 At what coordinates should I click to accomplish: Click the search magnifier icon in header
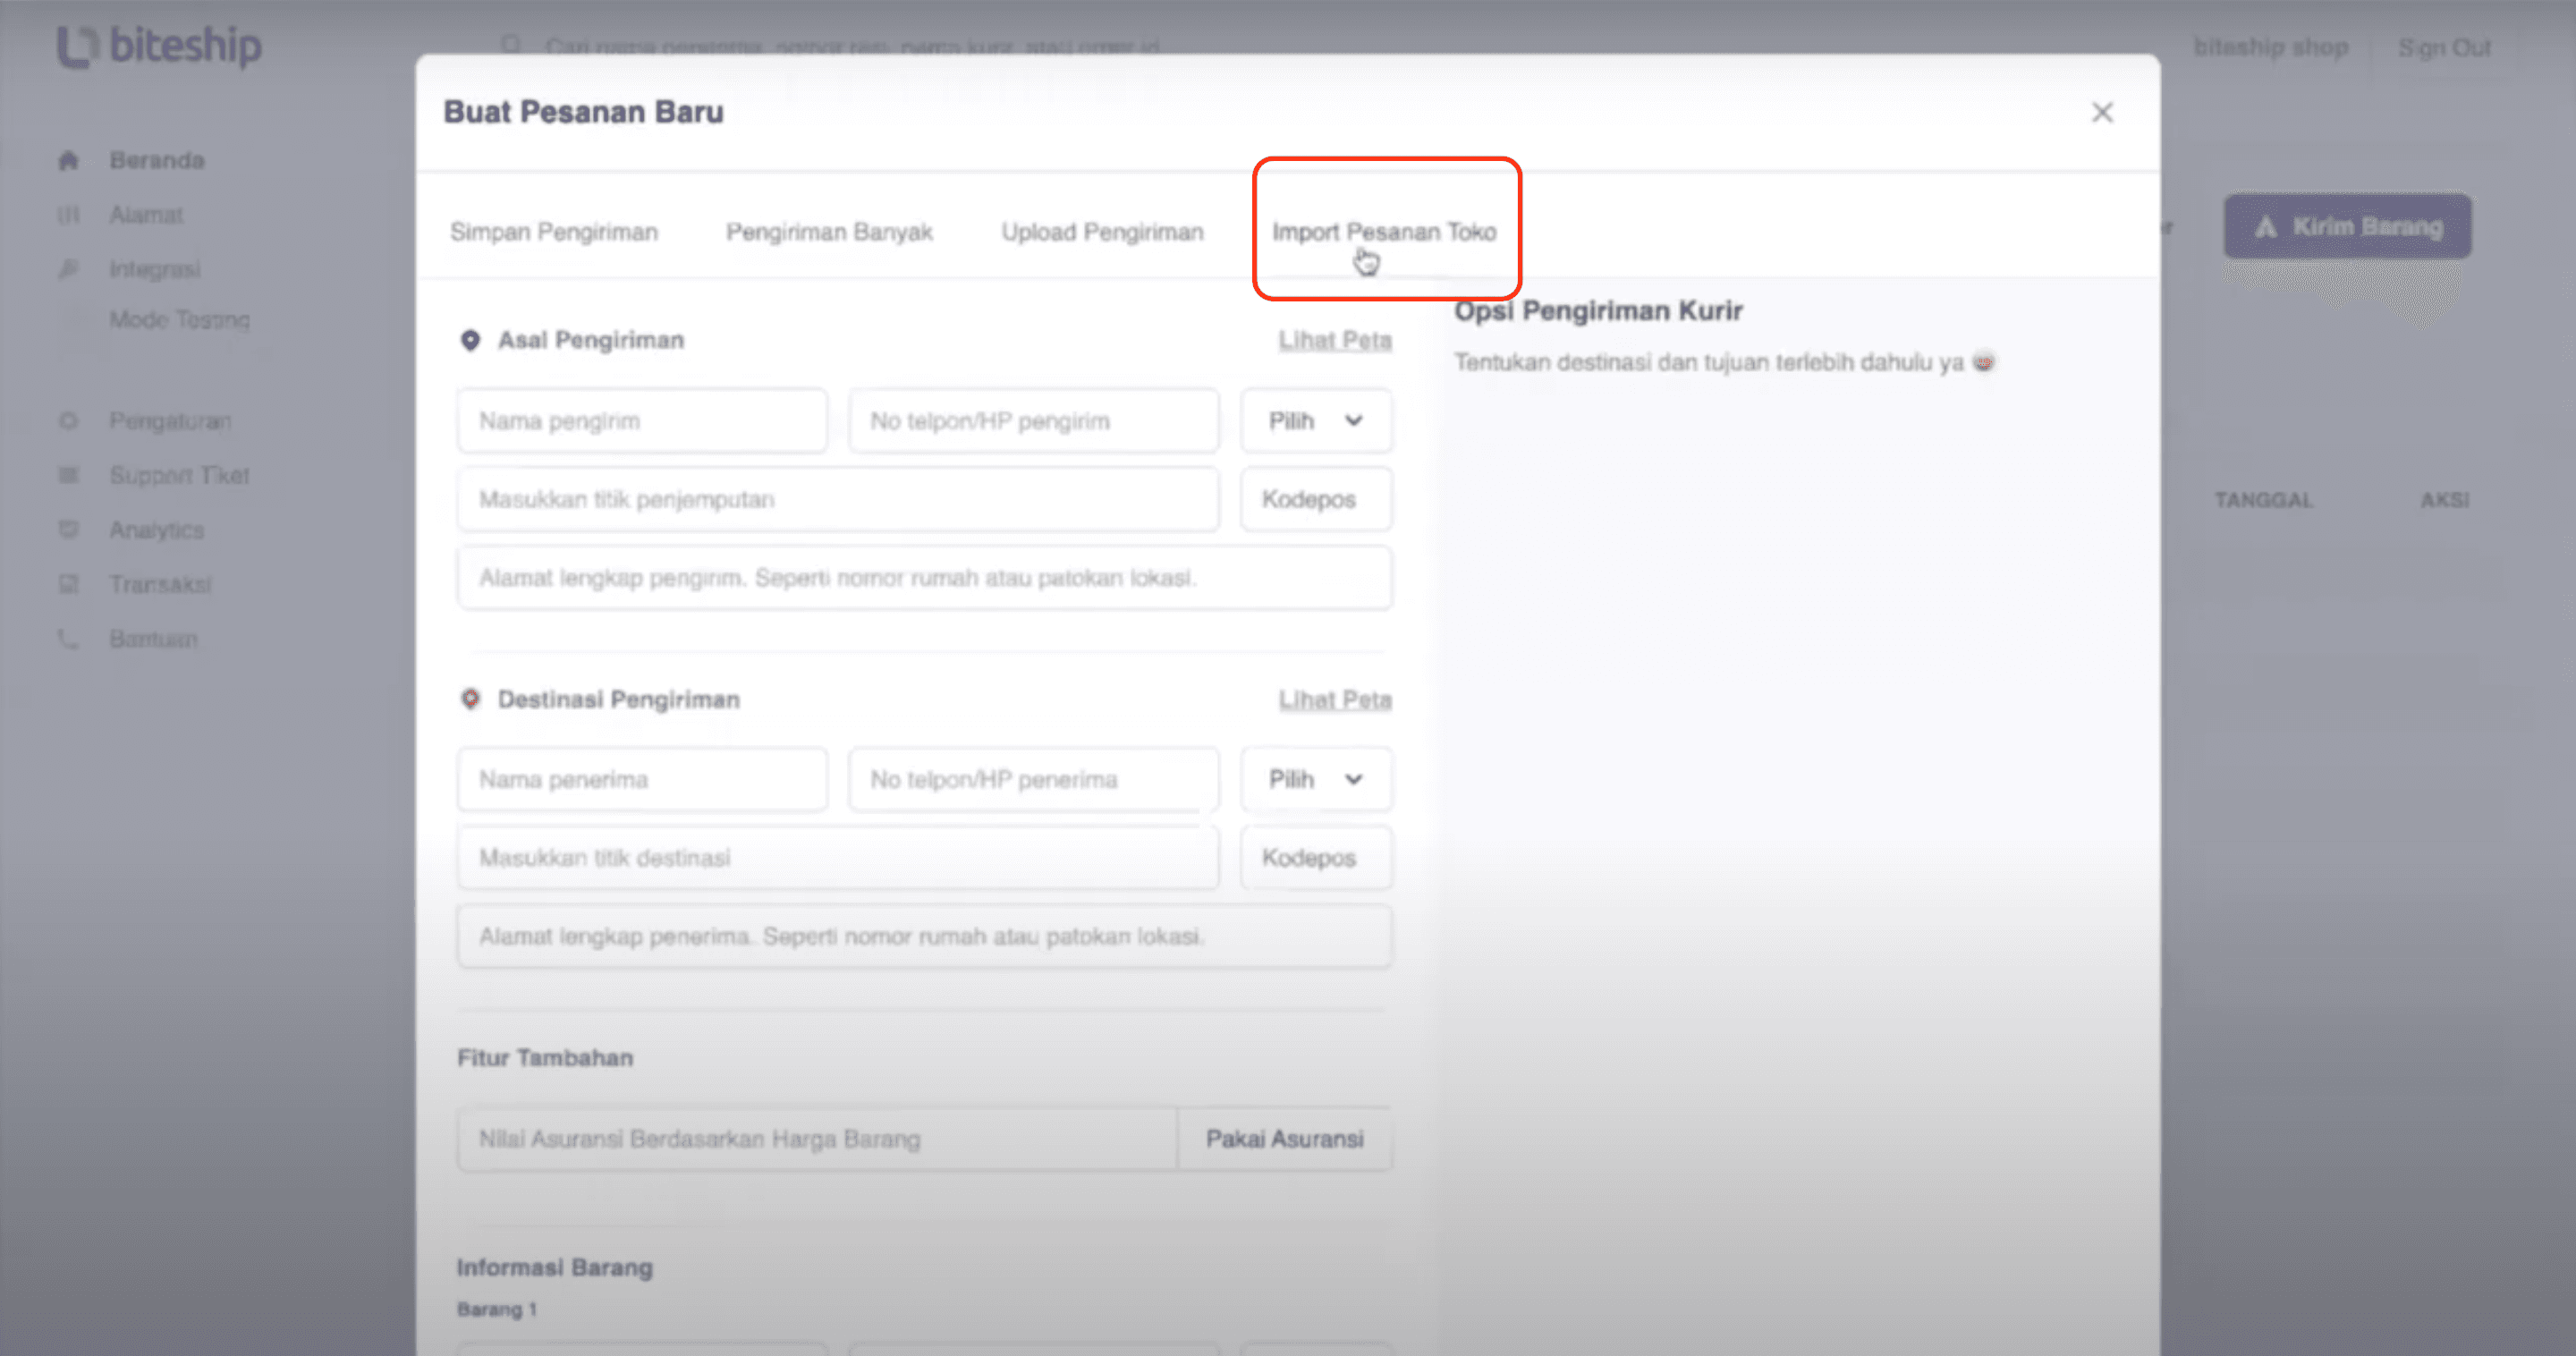511,45
